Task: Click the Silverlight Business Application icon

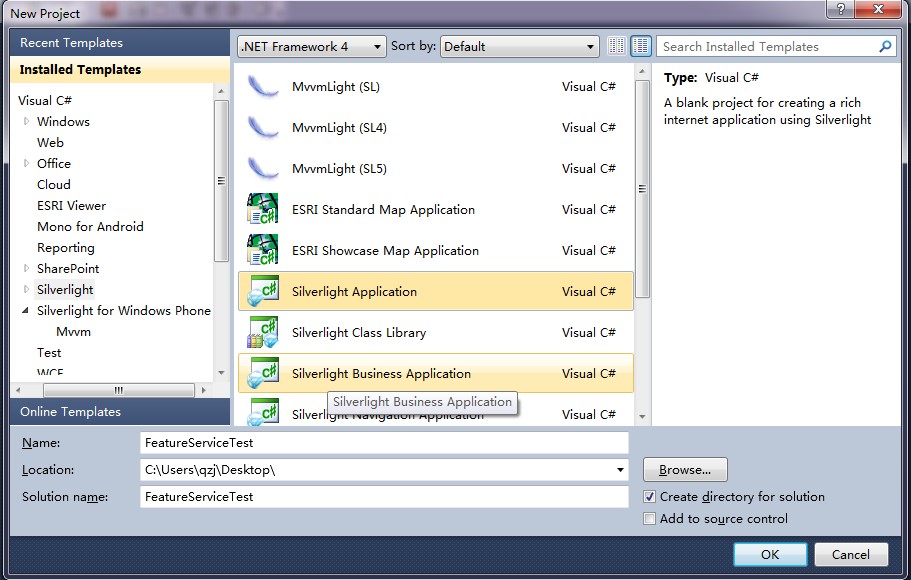Action: [x=263, y=373]
